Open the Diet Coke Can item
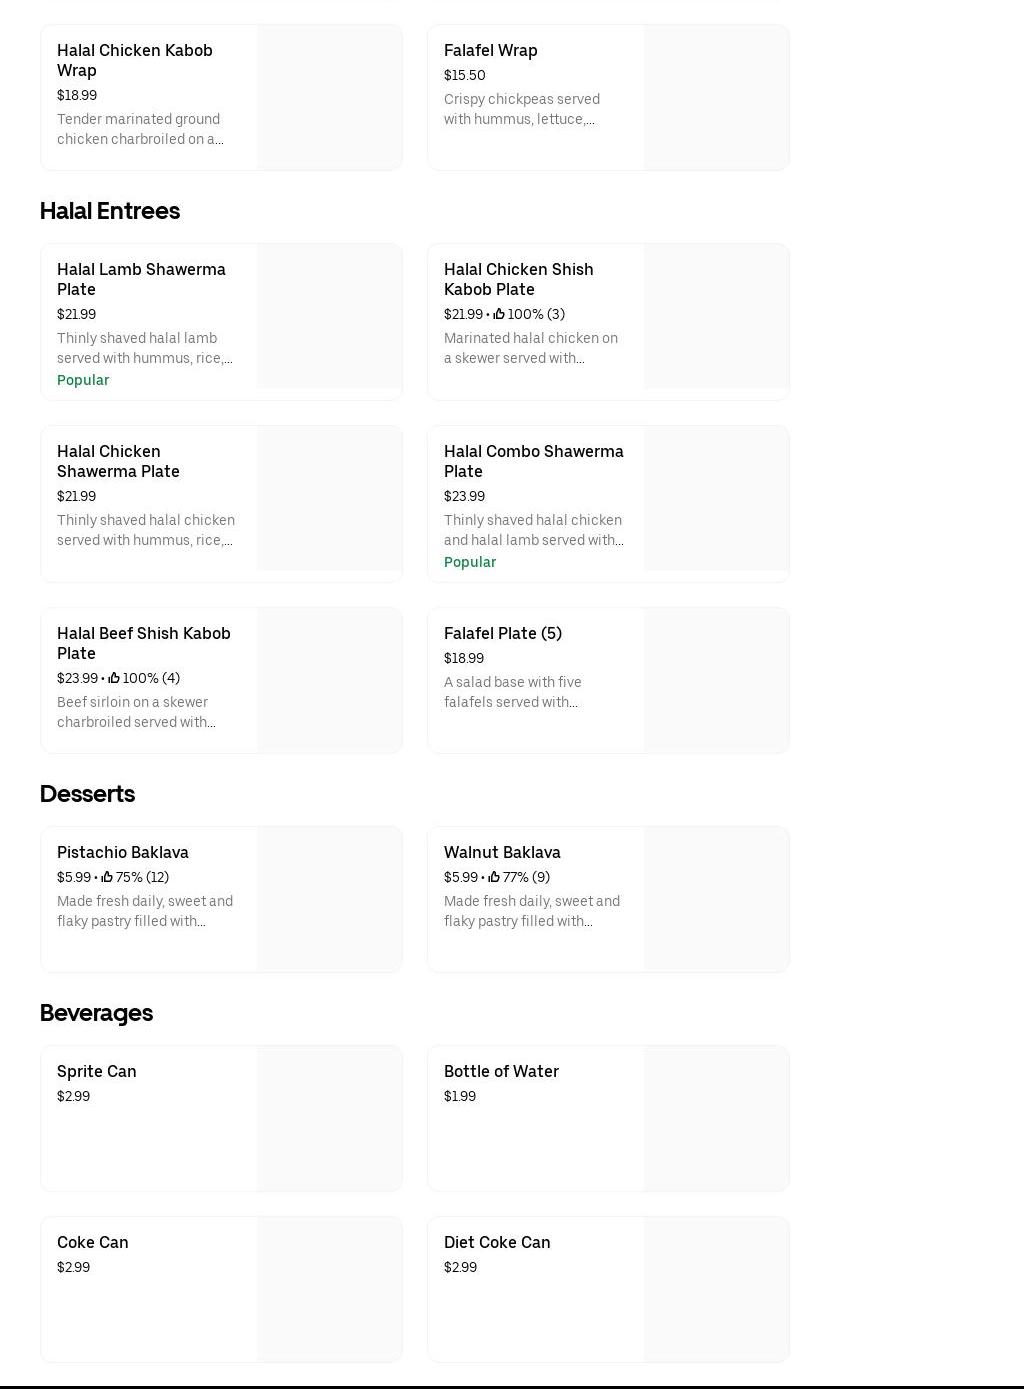The width and height of the screenshot is (1024, 1389). pos(497,1242)
